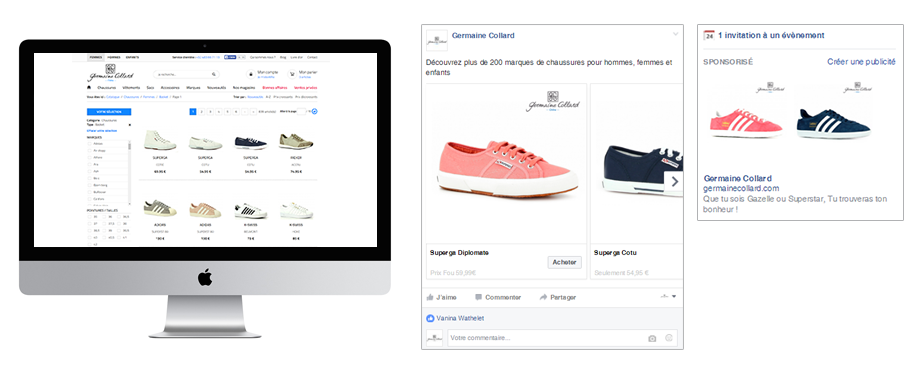Open the calendar event invitation icon
Image resolution: width=922 pixels, height=374 pixels.
click(x=709, y=35)
